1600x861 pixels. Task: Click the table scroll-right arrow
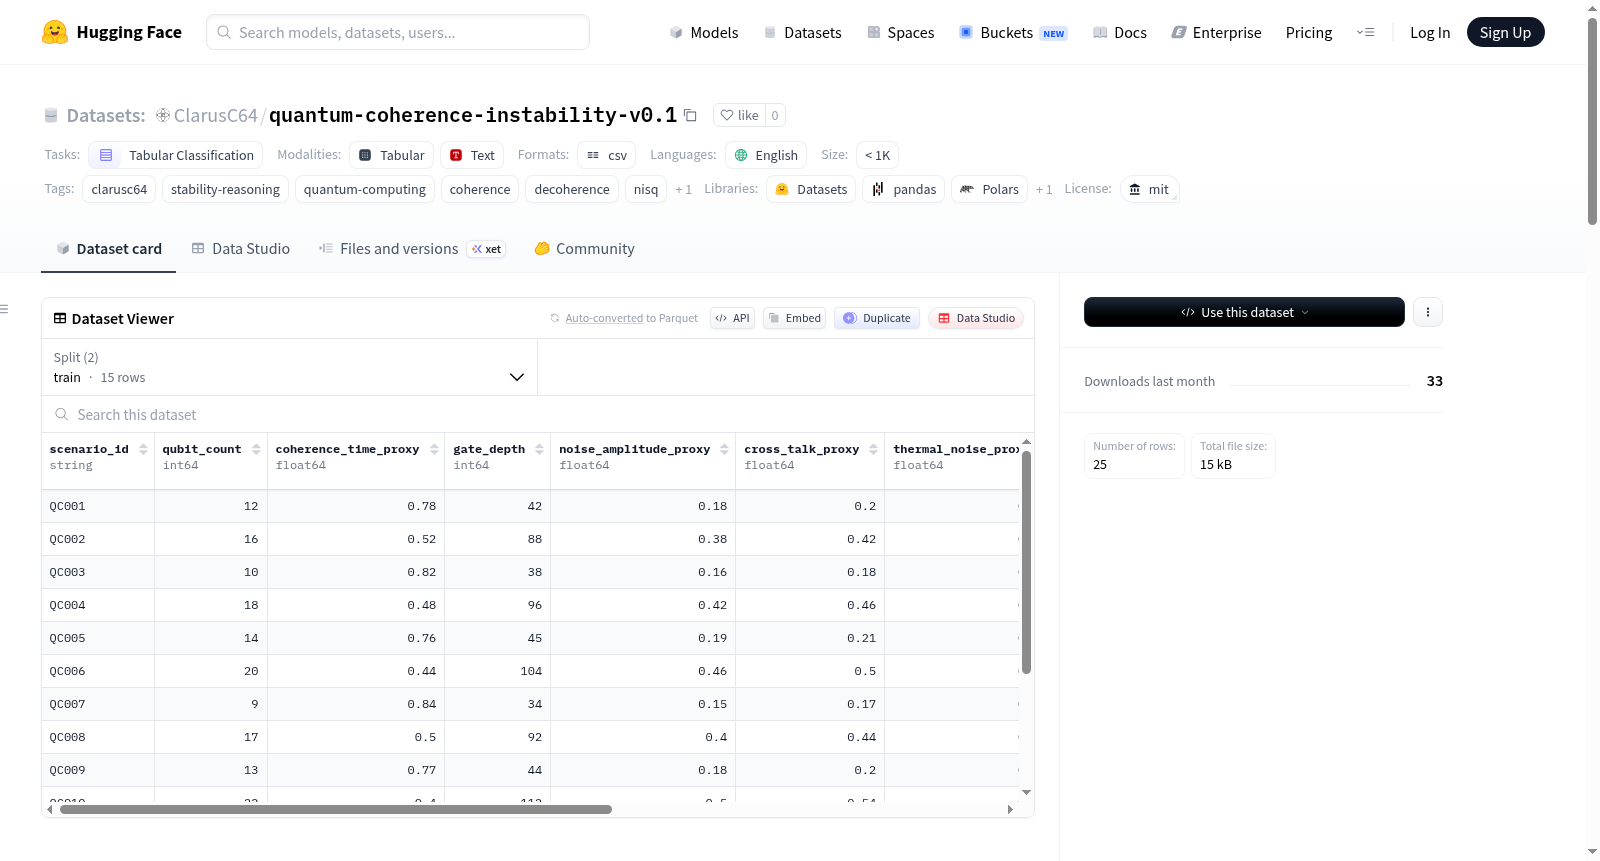point(1010,809)
